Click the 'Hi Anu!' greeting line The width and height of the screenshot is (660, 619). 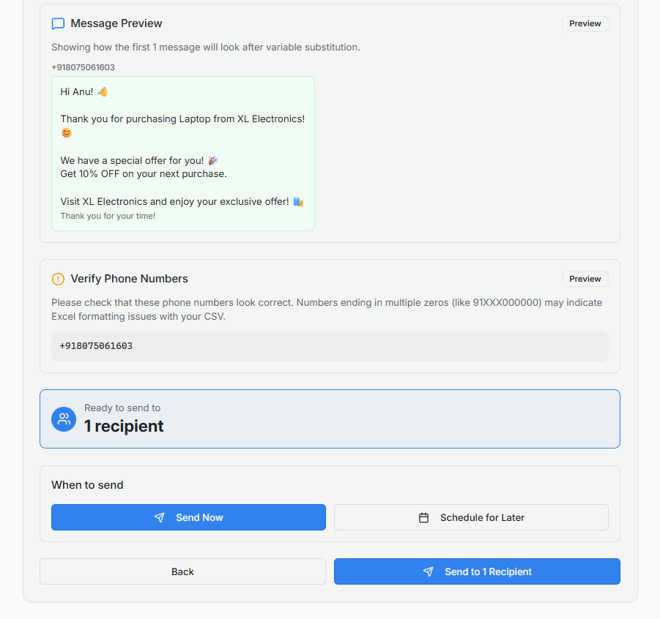tap(84, 92)
